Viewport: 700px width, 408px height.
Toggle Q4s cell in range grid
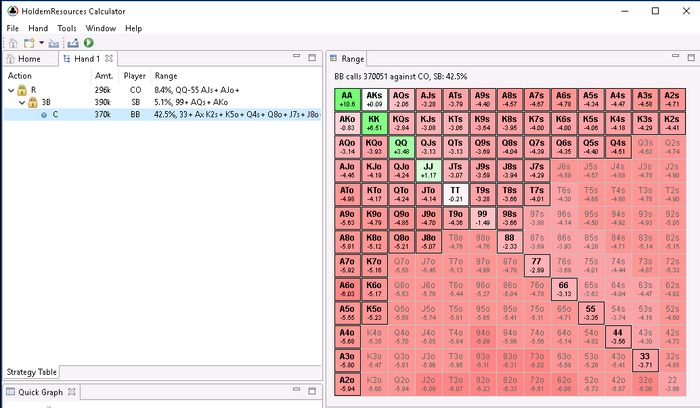618,146
